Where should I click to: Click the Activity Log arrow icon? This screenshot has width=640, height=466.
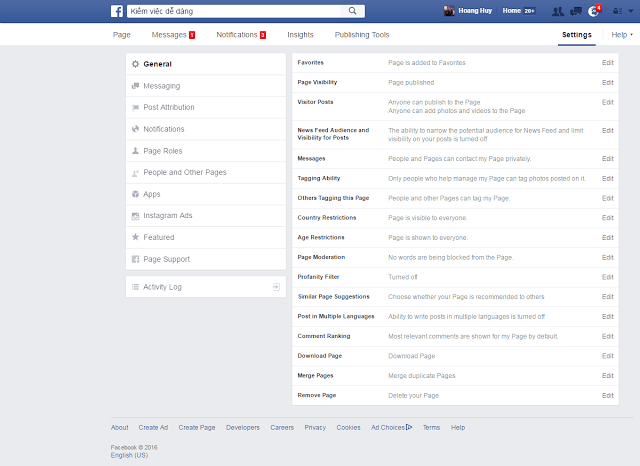[276, 287]
